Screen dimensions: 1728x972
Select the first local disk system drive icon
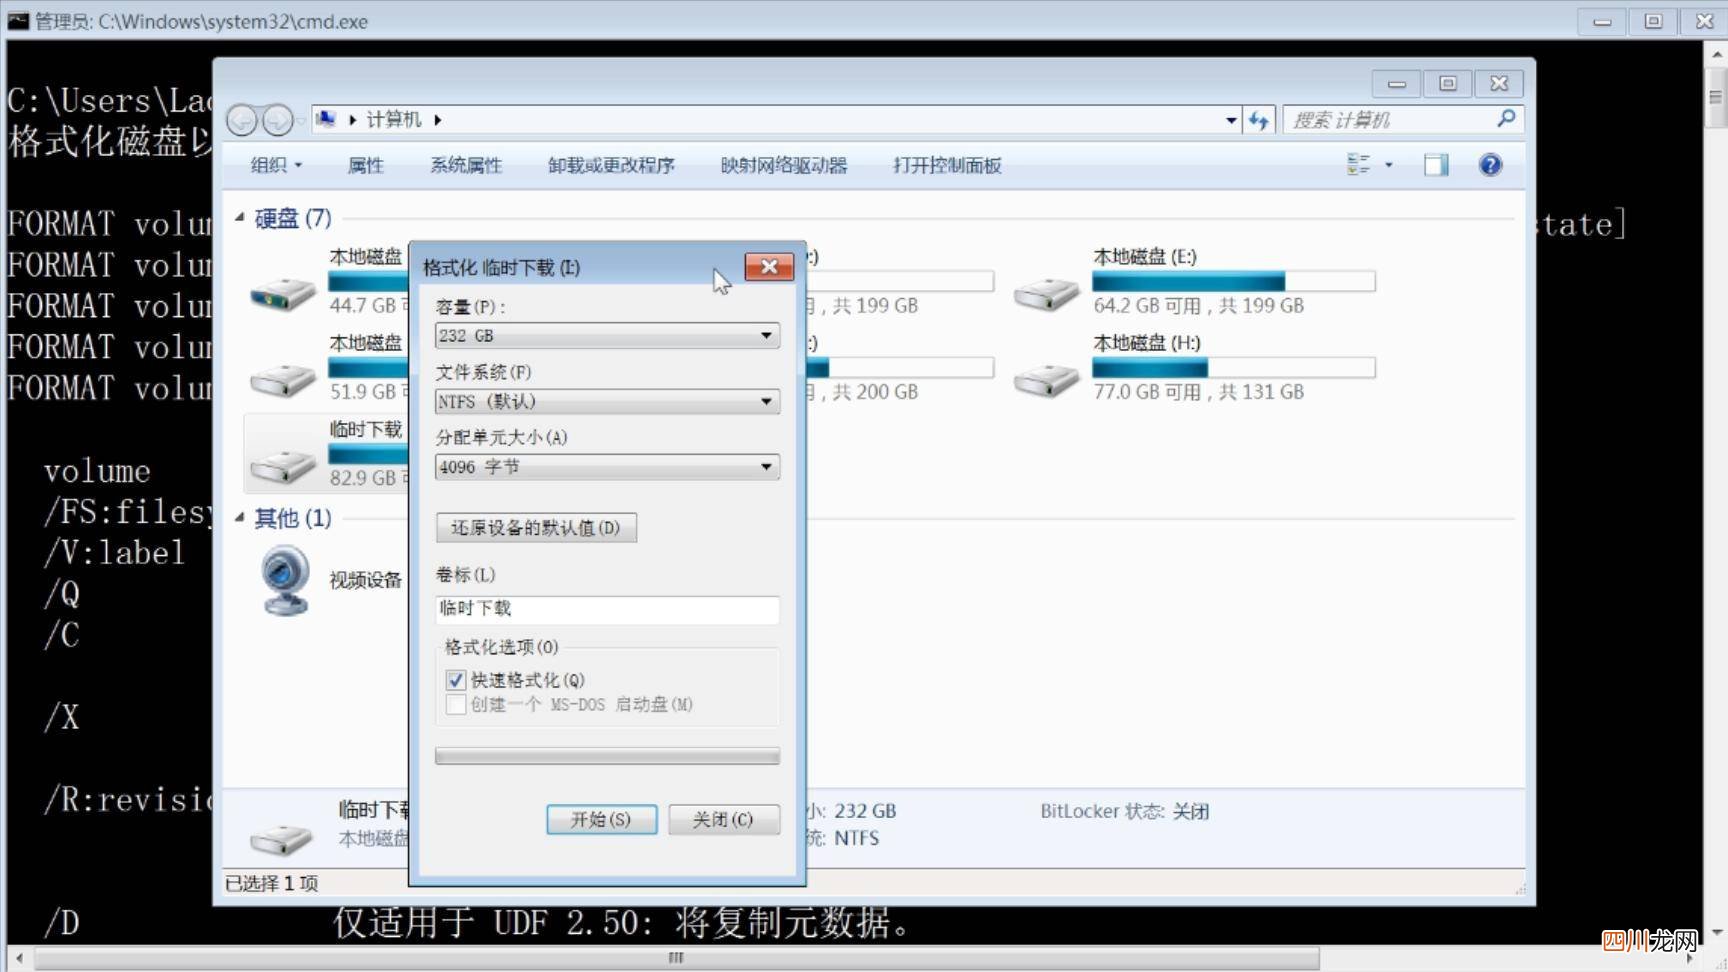[x=283, y=293]
